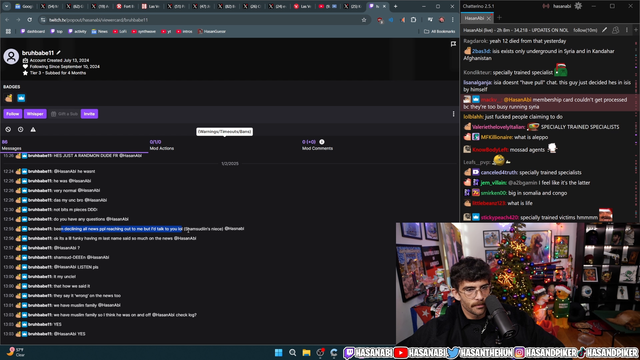Add a new Chatterino tab with plus
The height and width of the screenshot is (360, 640).
(x=499, y=18)
